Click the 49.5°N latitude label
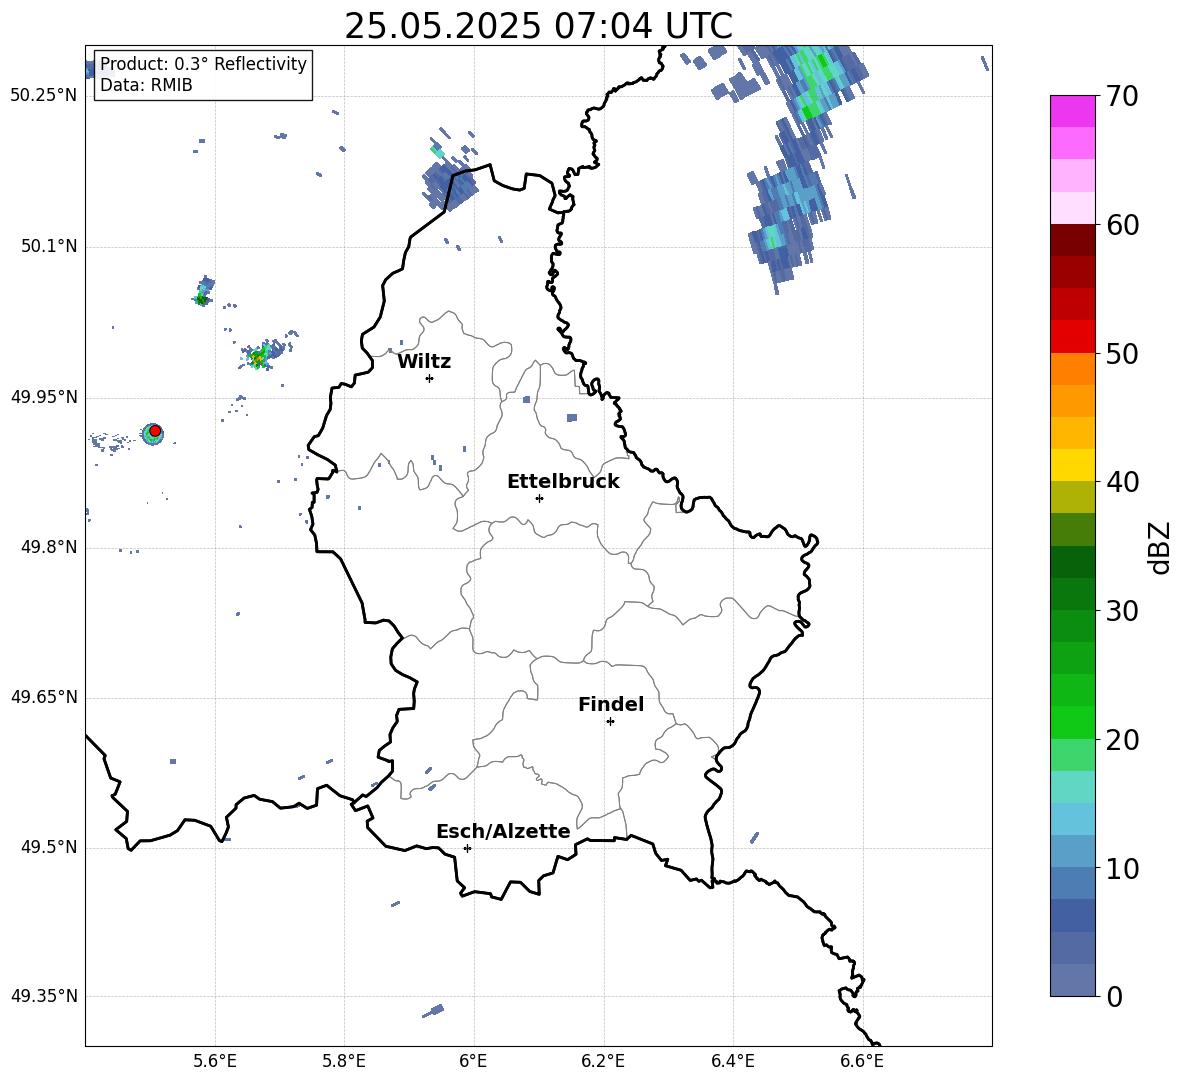 pyautogui.click(x=49, y=847)
